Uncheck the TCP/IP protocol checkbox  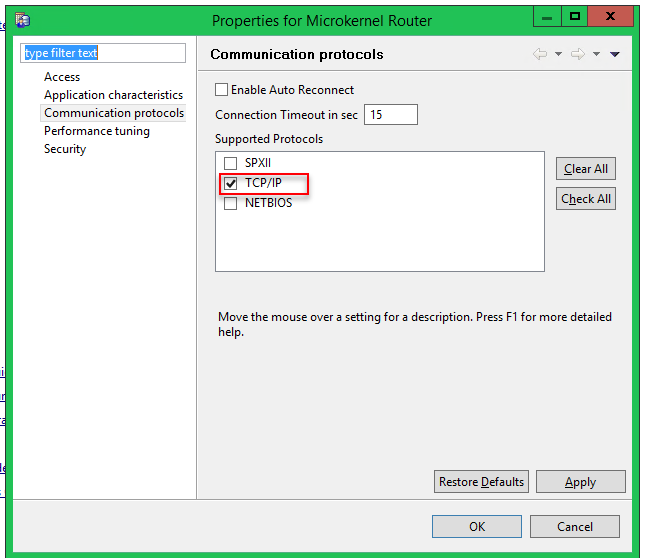coord(230,183)
